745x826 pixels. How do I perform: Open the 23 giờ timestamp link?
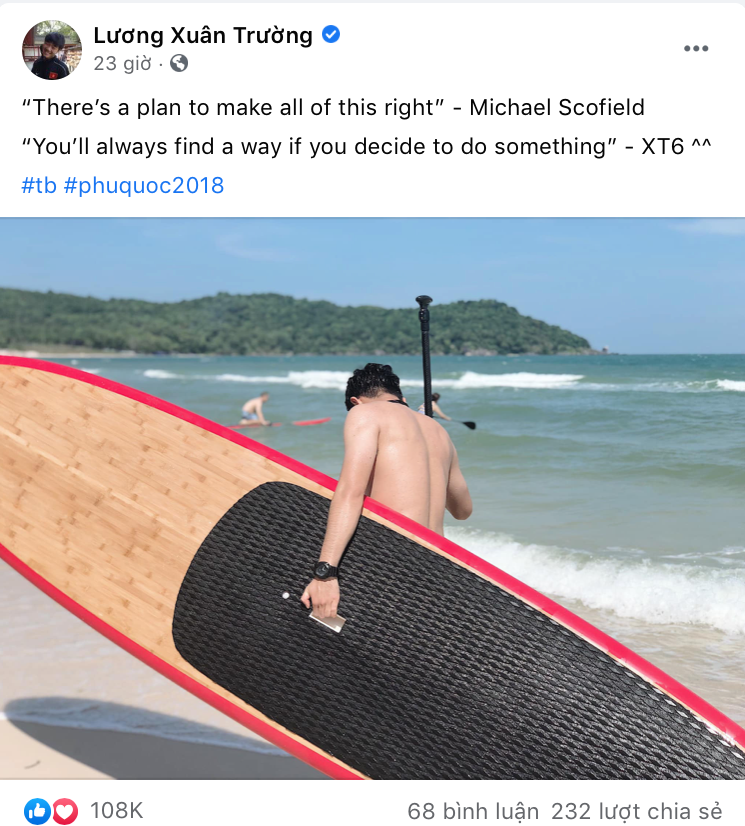pos(122,64)
